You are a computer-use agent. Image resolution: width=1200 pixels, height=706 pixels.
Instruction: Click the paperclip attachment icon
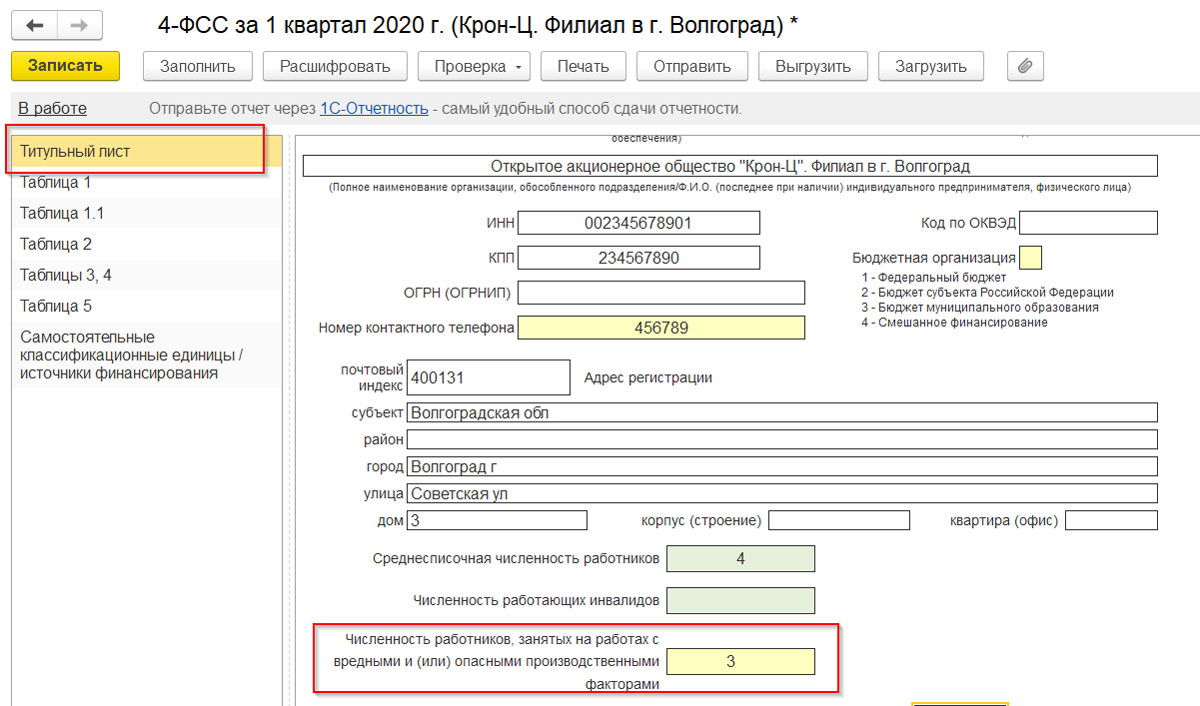point(1025,67)
